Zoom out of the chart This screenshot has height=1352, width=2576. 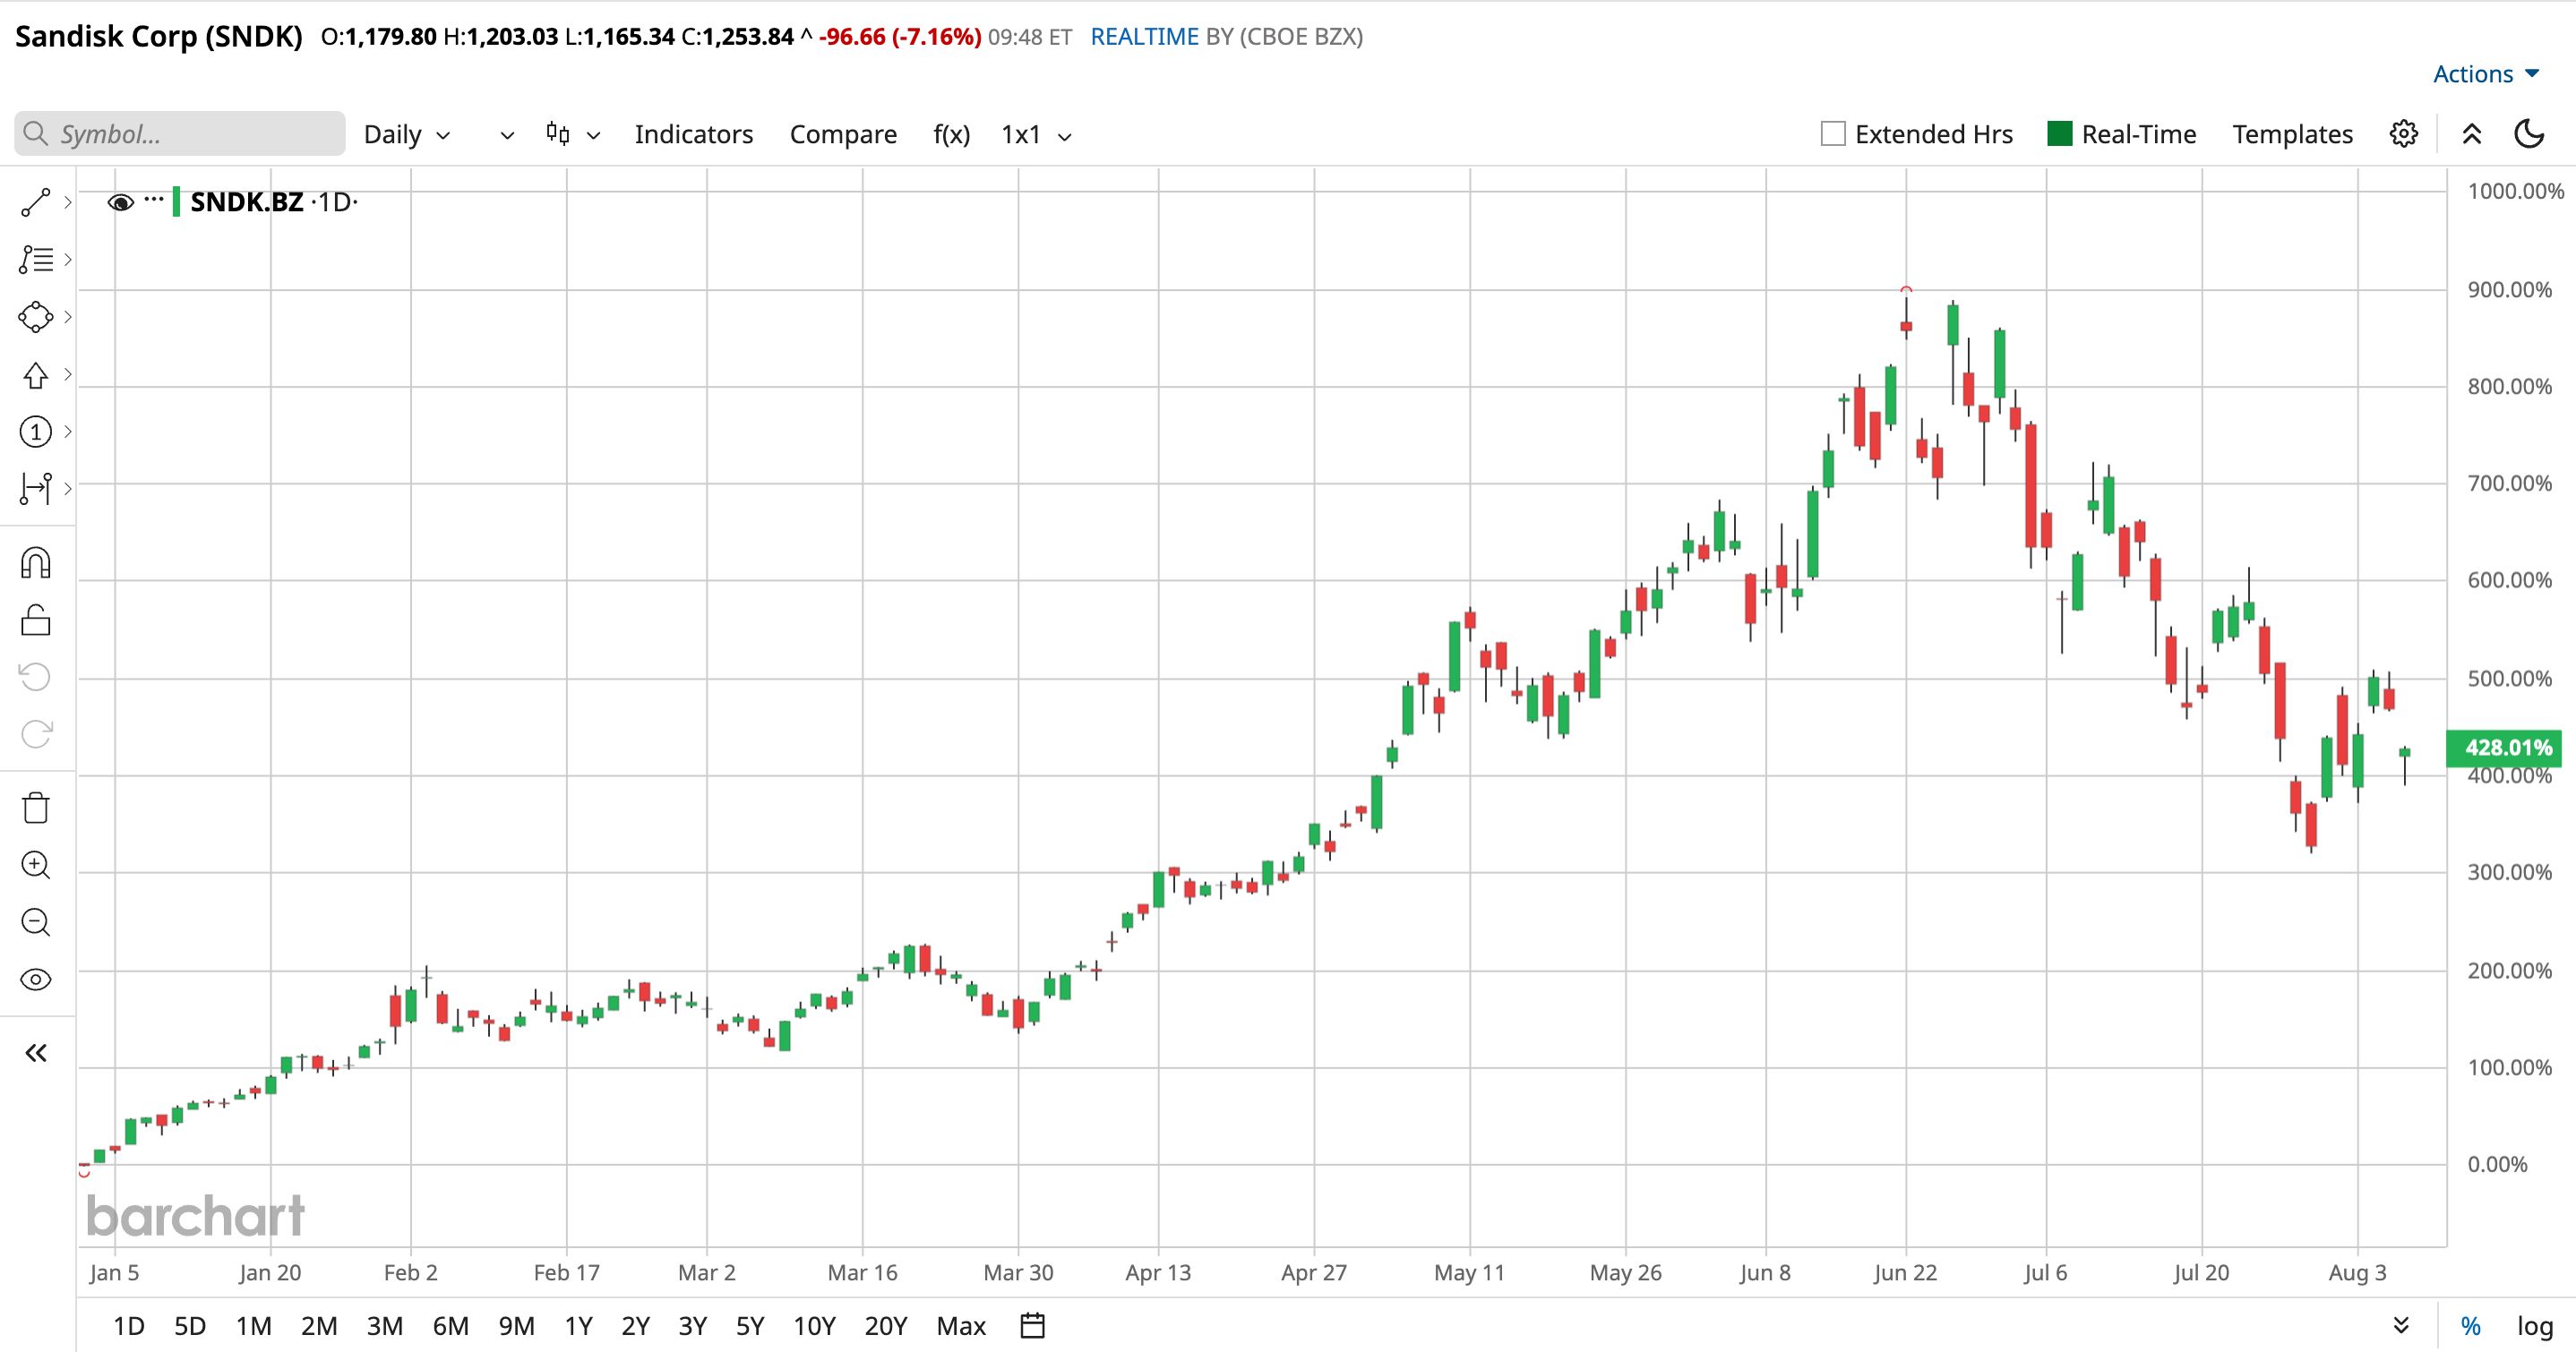point(36,922)
